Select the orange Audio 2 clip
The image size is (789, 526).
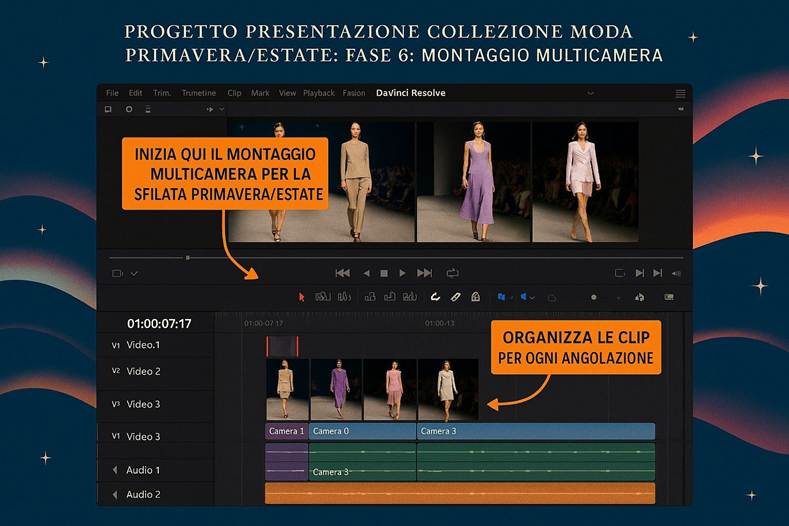460,493
